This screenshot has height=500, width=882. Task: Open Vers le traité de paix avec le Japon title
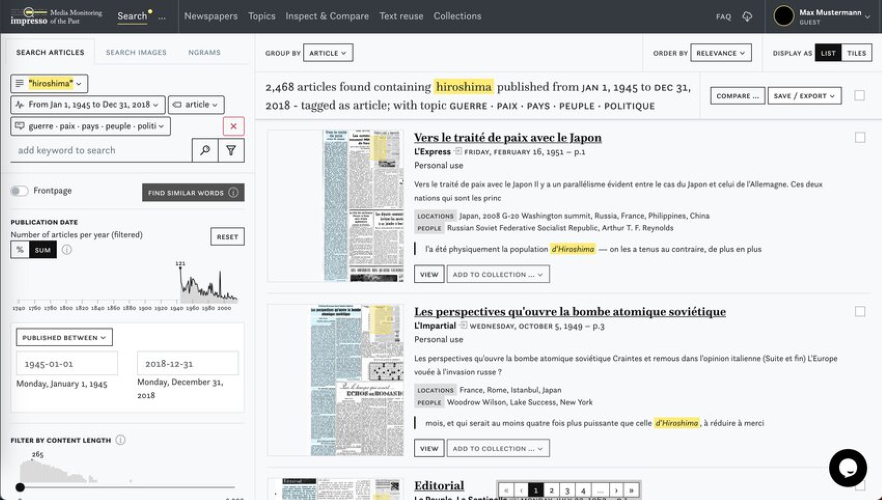pos(507,138)
